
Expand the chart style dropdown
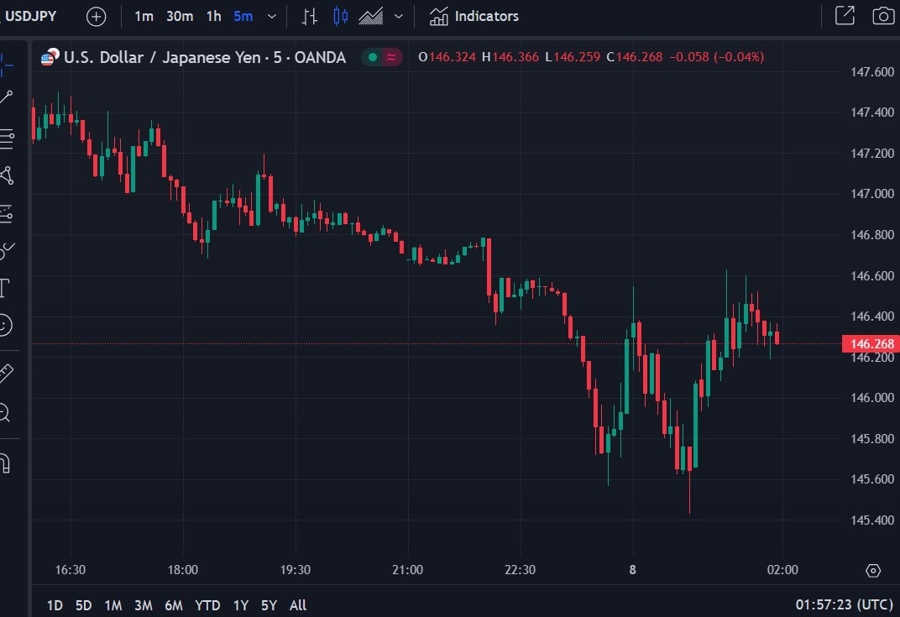(x=398, y=17)
